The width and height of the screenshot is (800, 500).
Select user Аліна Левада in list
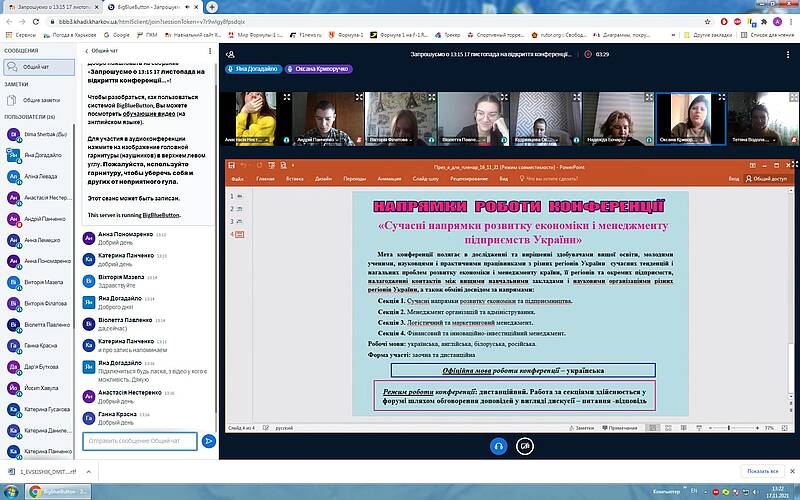tap(39, 177)
